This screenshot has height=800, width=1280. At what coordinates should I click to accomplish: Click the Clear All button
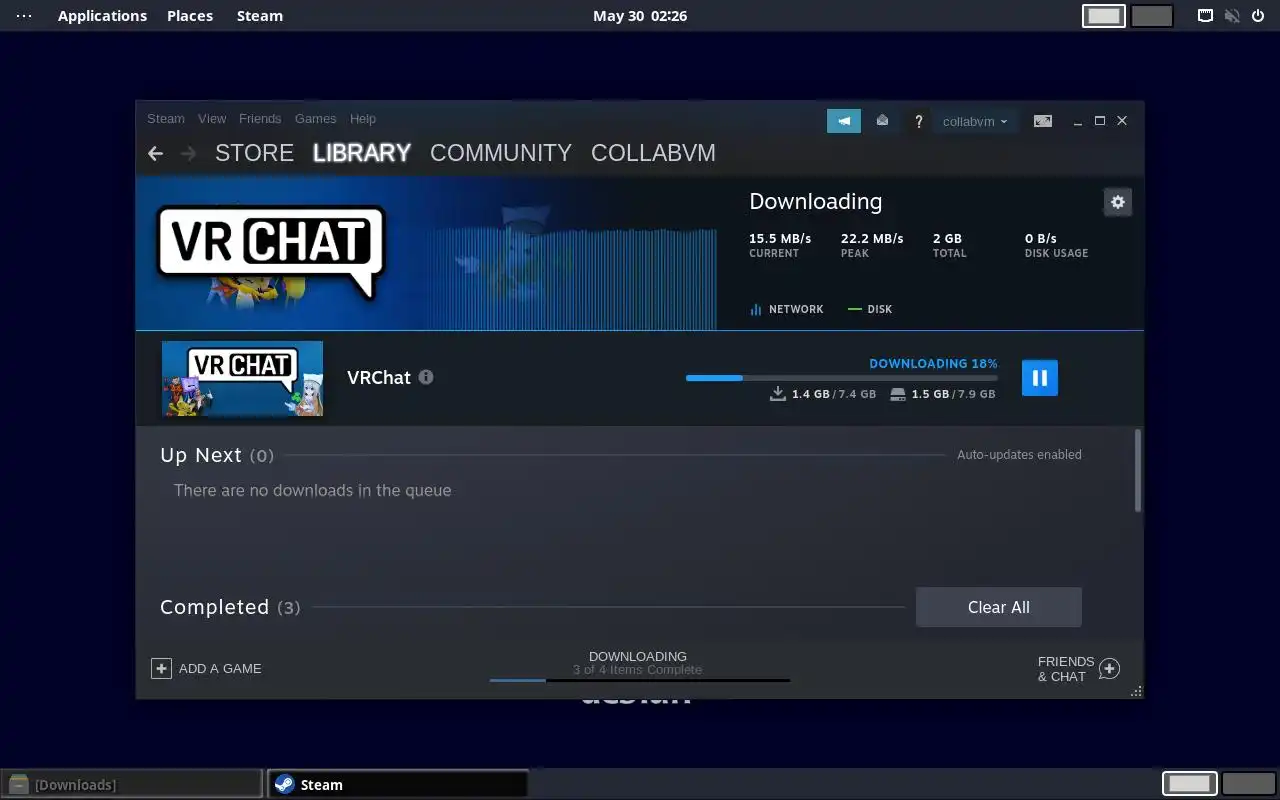[999, 607]
